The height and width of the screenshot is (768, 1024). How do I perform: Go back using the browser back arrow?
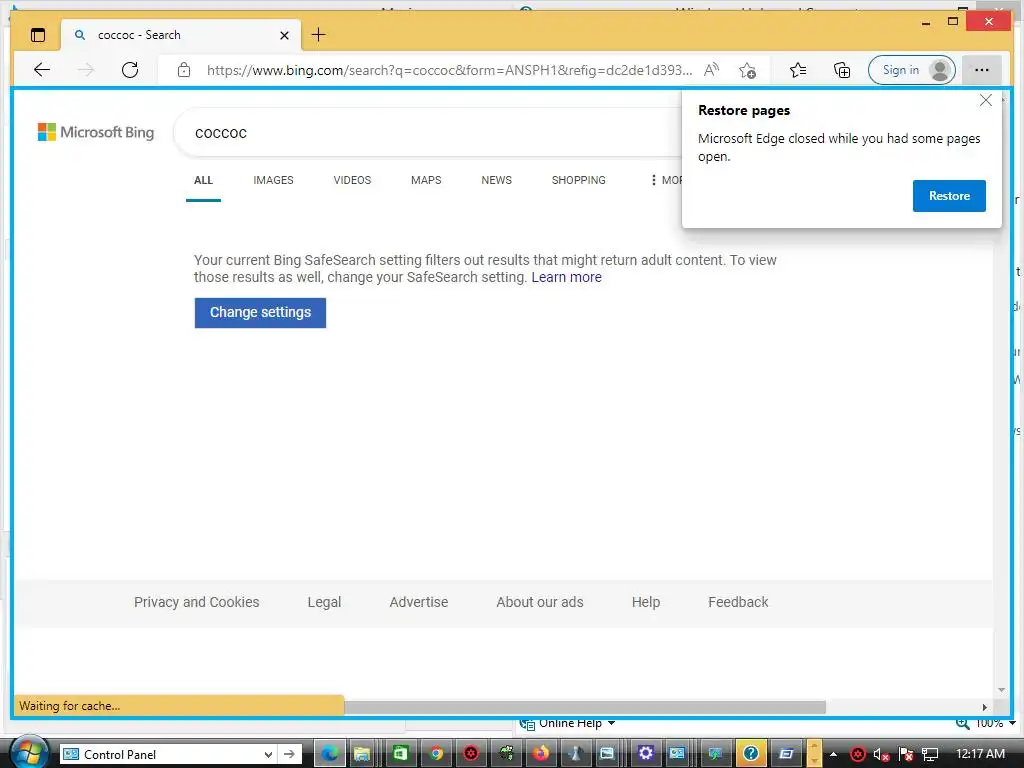42,70
